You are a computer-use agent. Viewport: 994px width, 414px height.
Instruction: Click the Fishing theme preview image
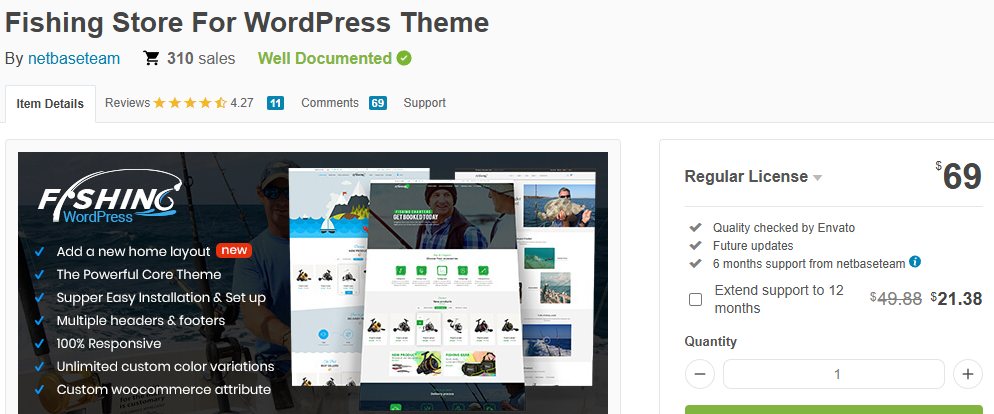[x=313, y=283]
